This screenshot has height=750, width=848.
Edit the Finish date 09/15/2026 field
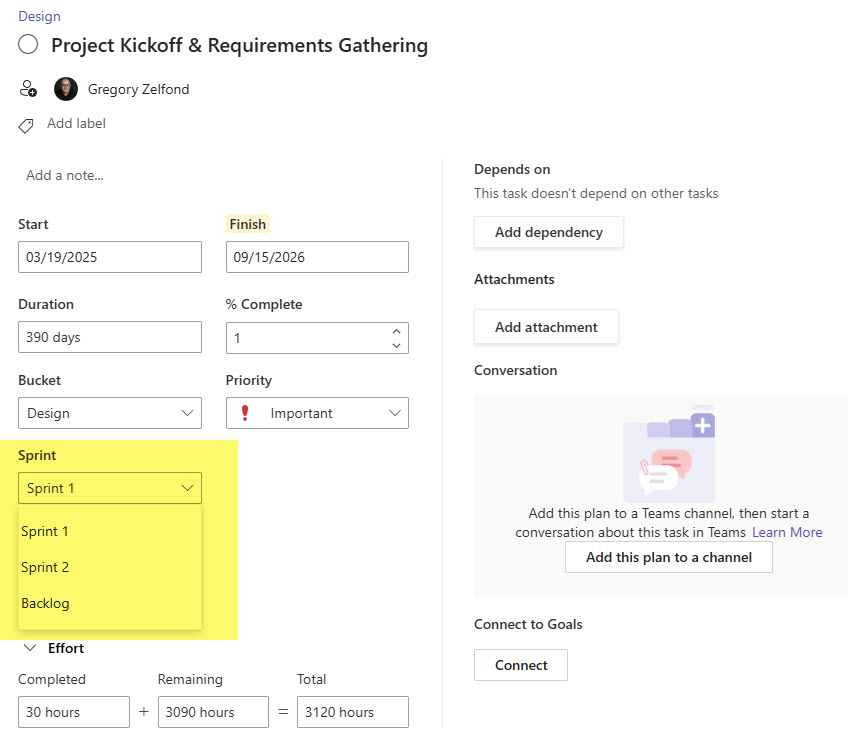click(317, 257)
